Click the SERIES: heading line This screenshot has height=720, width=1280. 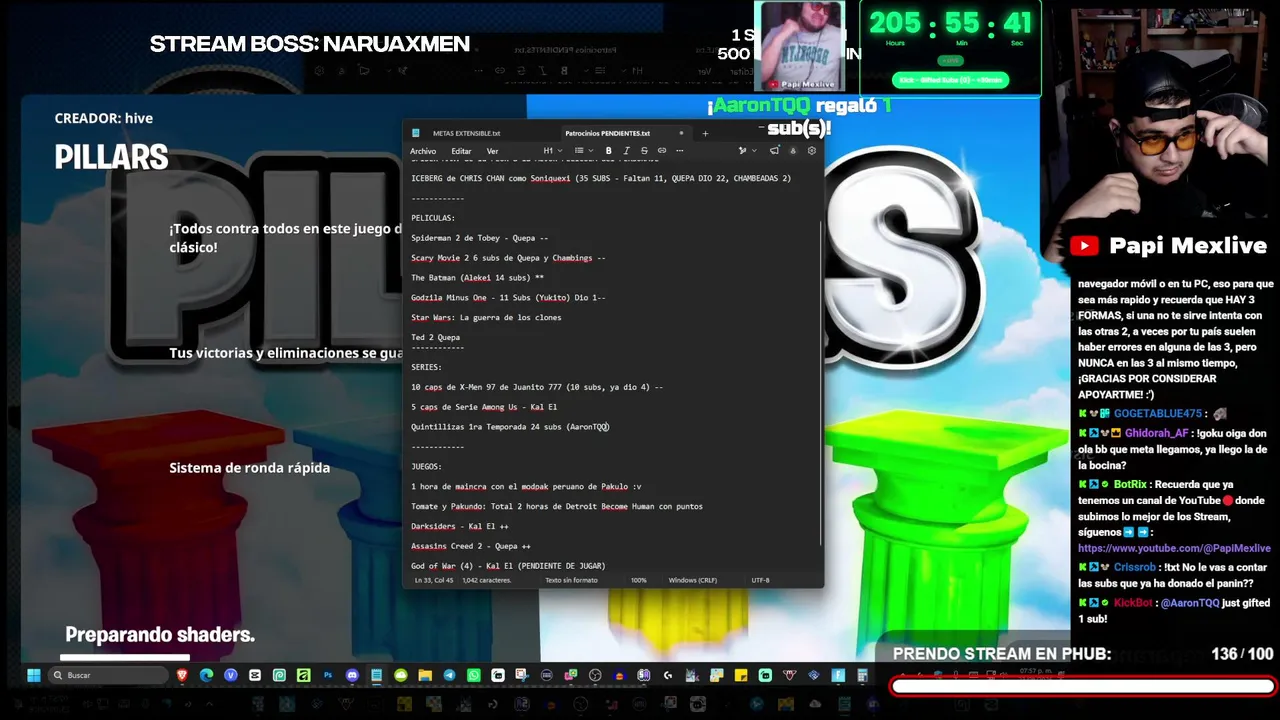pyautogui.click(x=426, y=367)
